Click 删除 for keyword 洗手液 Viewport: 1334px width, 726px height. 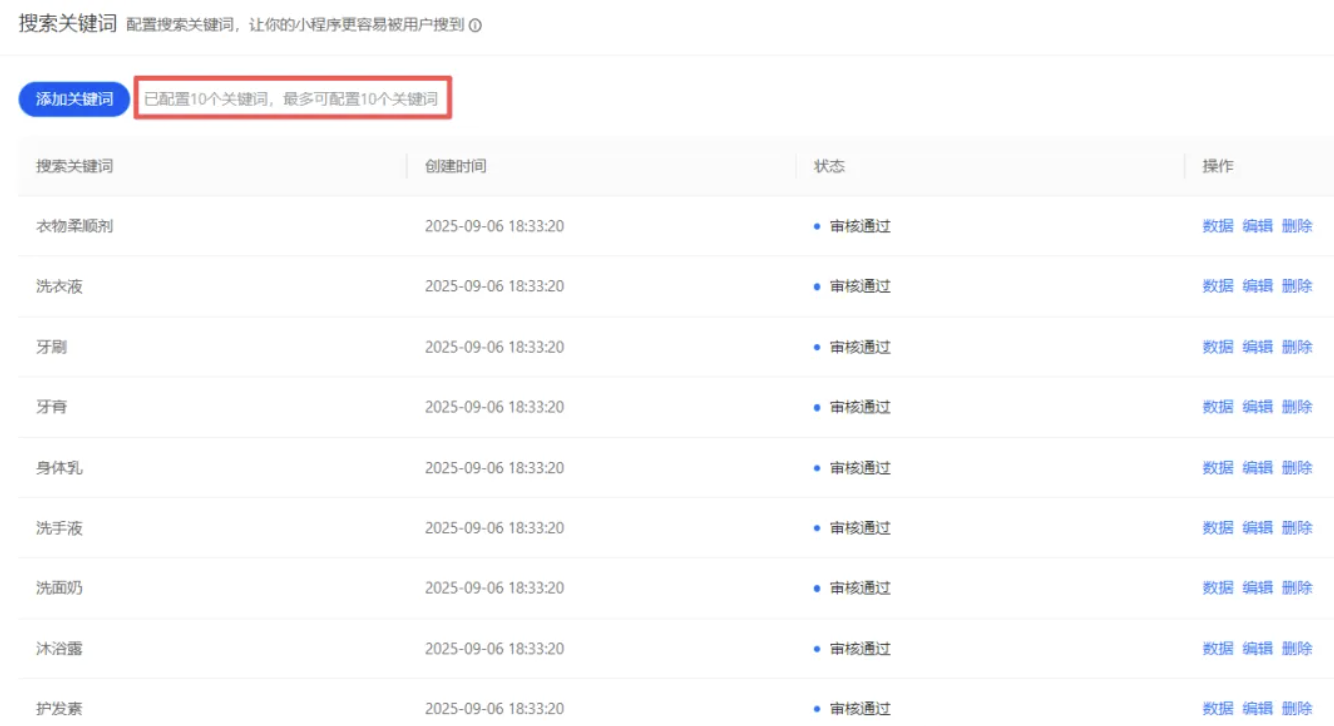click(1298, 527)
